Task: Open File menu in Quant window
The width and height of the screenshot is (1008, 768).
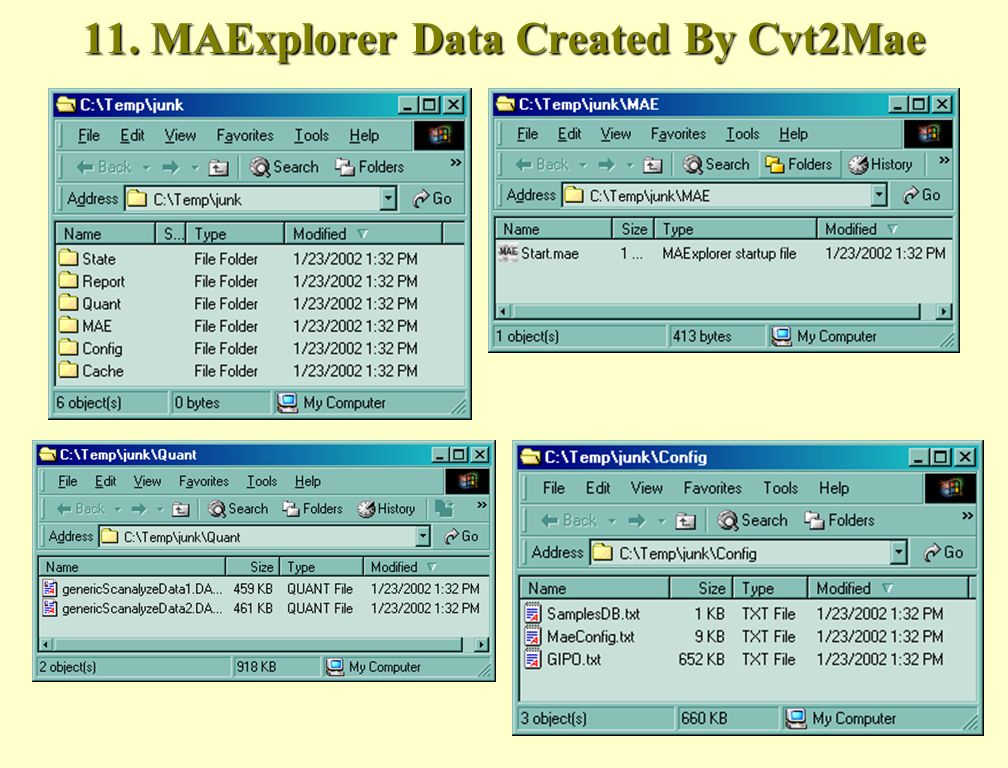Action: (68, 481)
